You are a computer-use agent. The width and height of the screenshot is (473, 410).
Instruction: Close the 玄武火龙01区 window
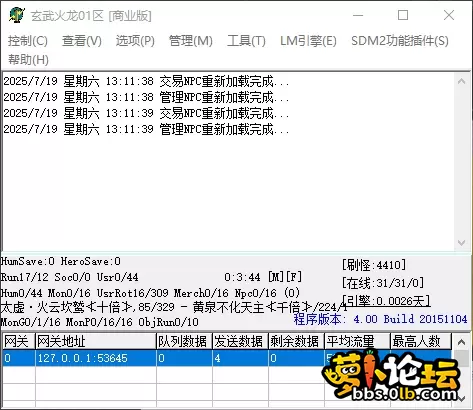click(x=449, y=15)
